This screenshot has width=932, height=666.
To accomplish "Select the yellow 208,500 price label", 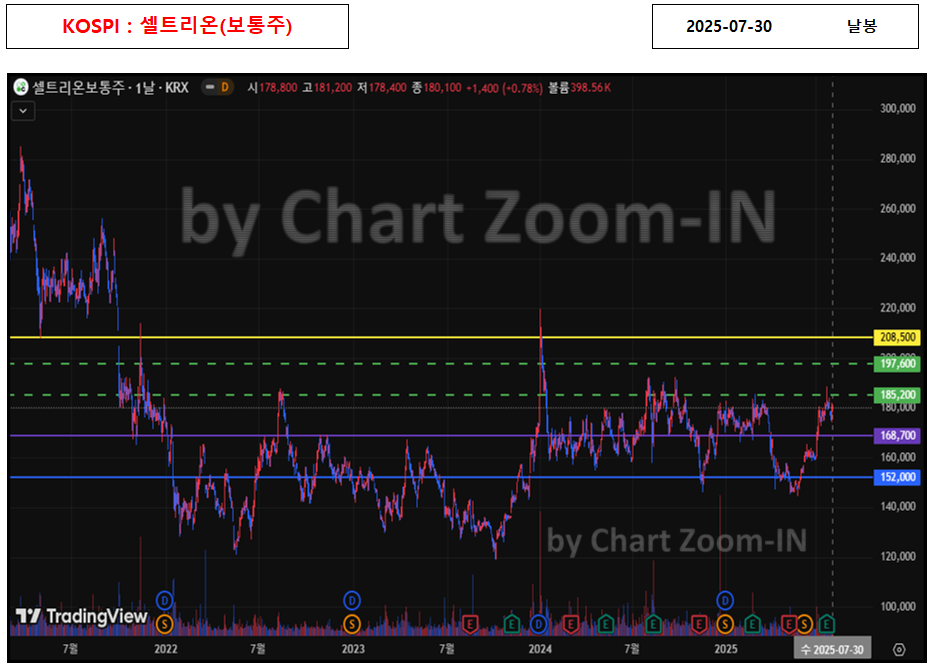I will tap(897, 337).
